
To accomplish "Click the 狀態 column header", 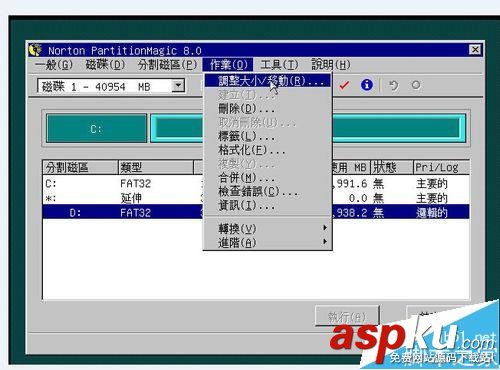I will pyautogui.click(x=392, y=167).
